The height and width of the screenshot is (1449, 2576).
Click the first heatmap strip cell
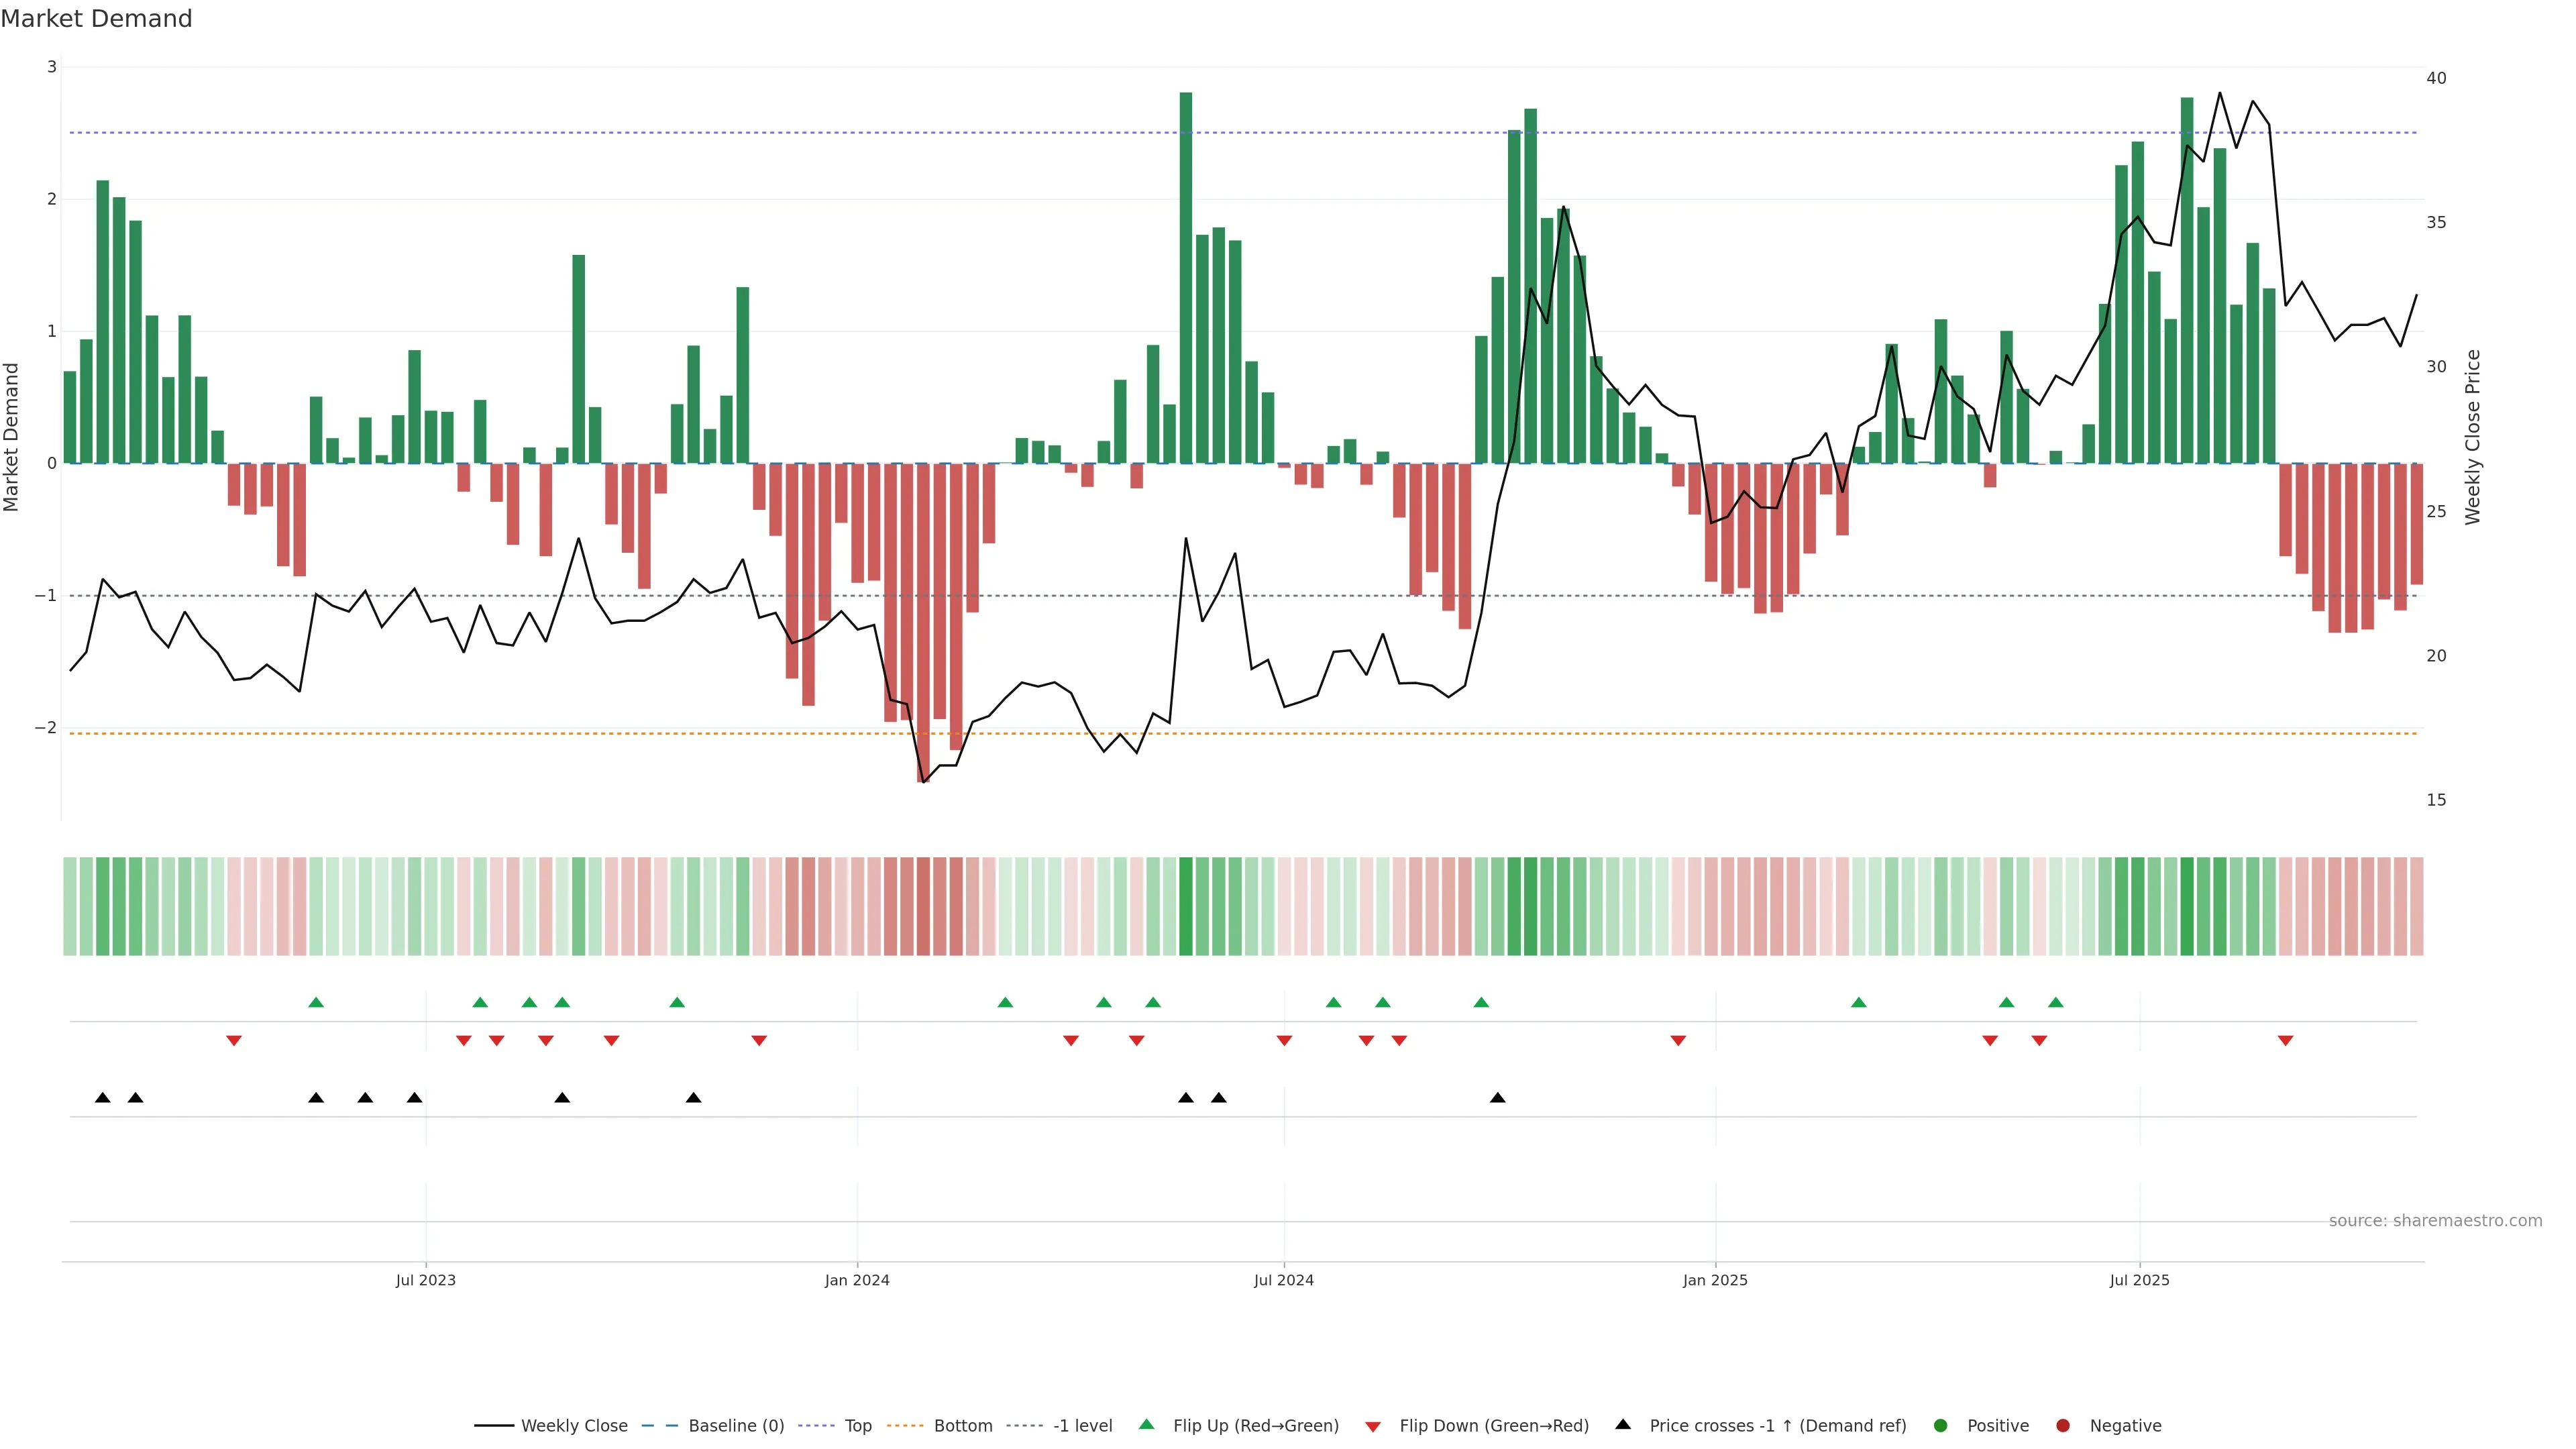pyautogui.click(x=70, y=906)
